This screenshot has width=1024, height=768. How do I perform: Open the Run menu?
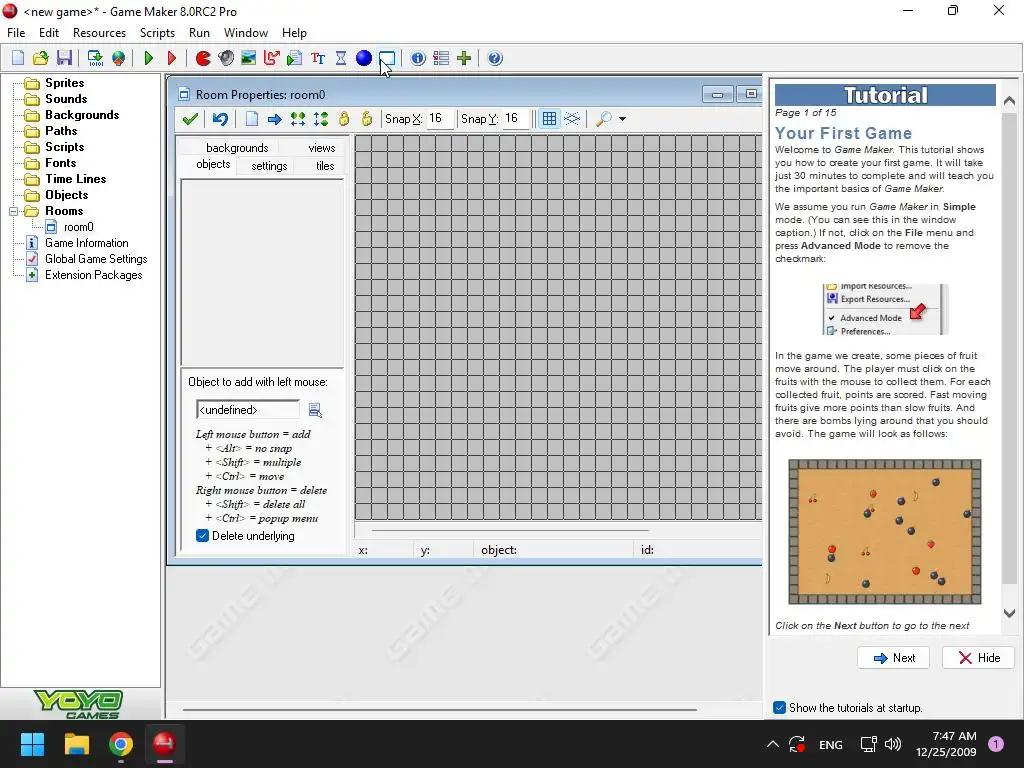pos(199,33)
